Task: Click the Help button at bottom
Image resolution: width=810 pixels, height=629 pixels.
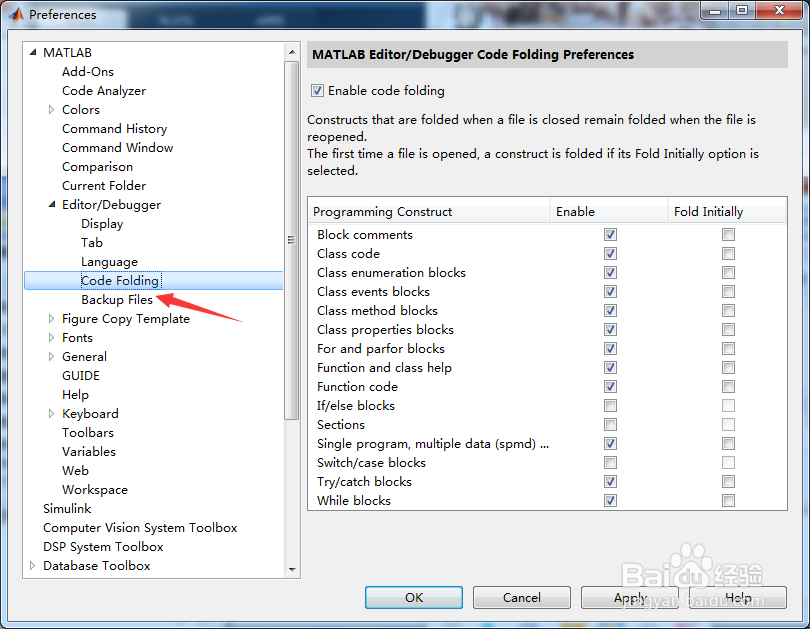Action: (x=738, y=597)
